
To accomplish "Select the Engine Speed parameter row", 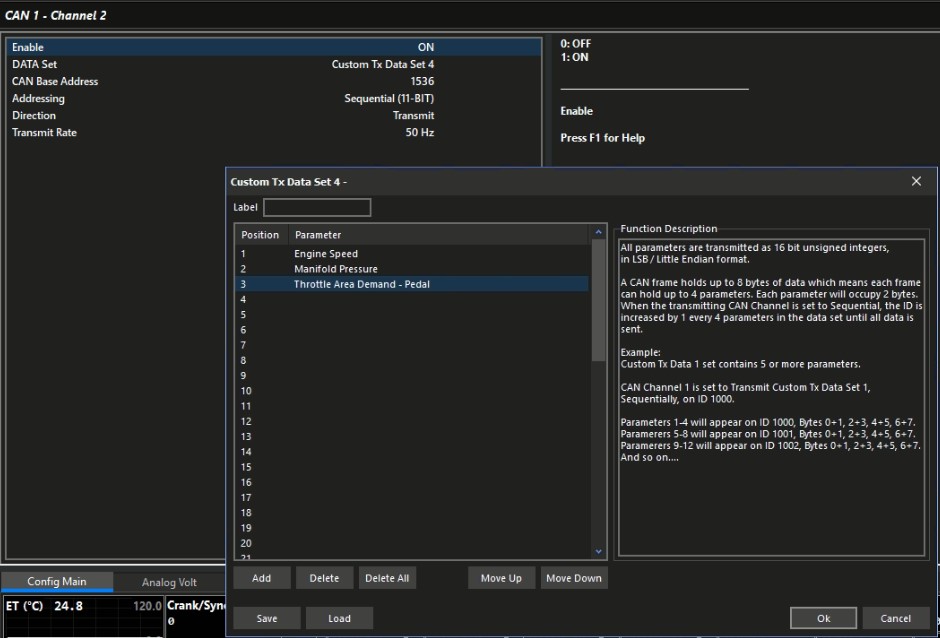I will [411, 254].
